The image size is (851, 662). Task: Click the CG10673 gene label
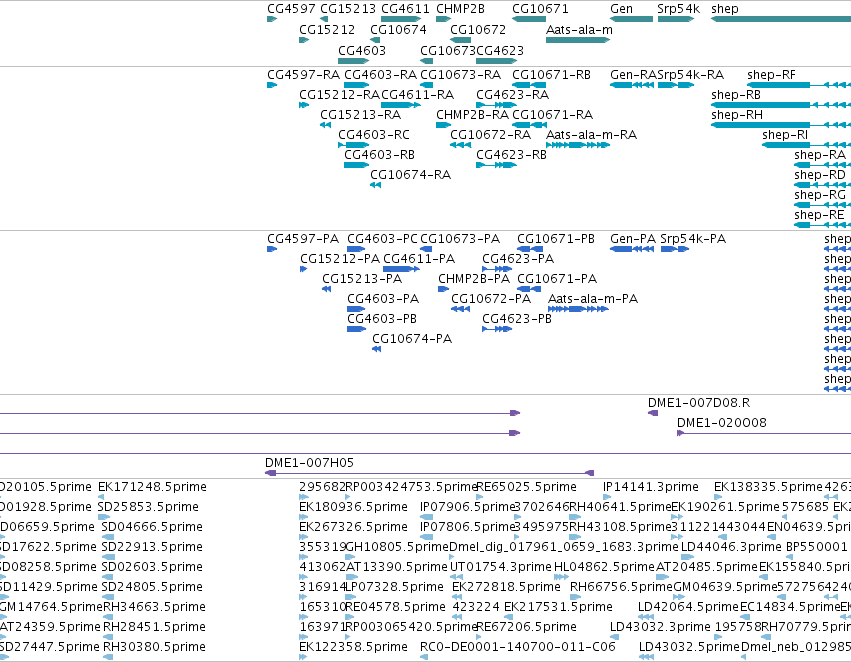[448, 50]
